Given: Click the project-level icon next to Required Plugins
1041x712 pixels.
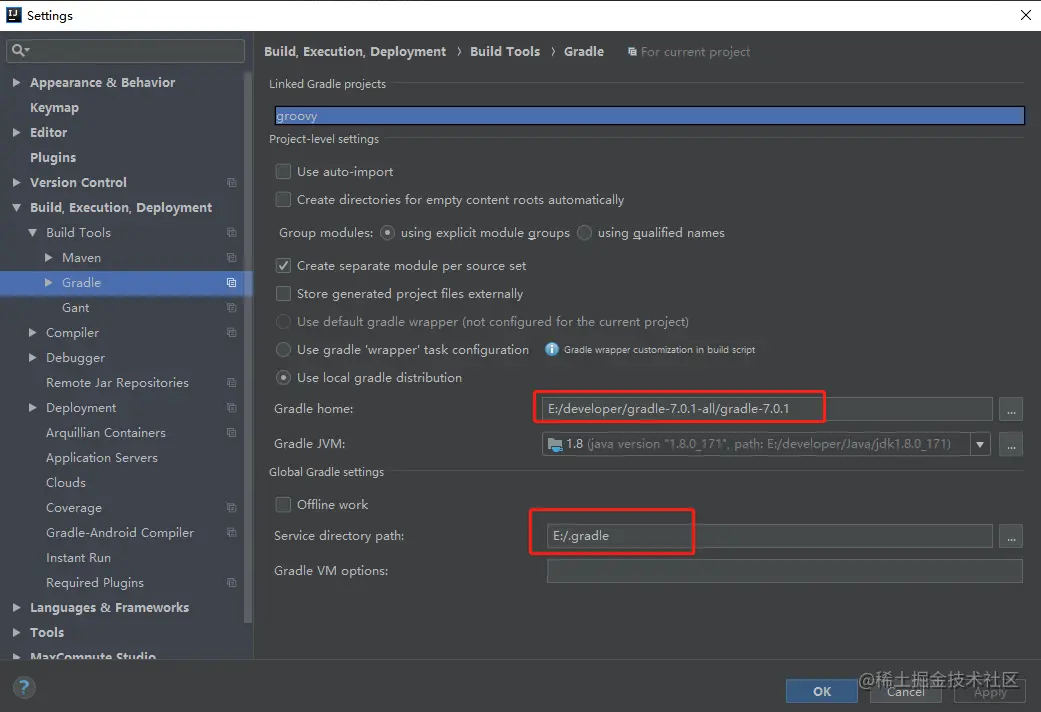Looking at the screenshot, I should coord(231,582).
